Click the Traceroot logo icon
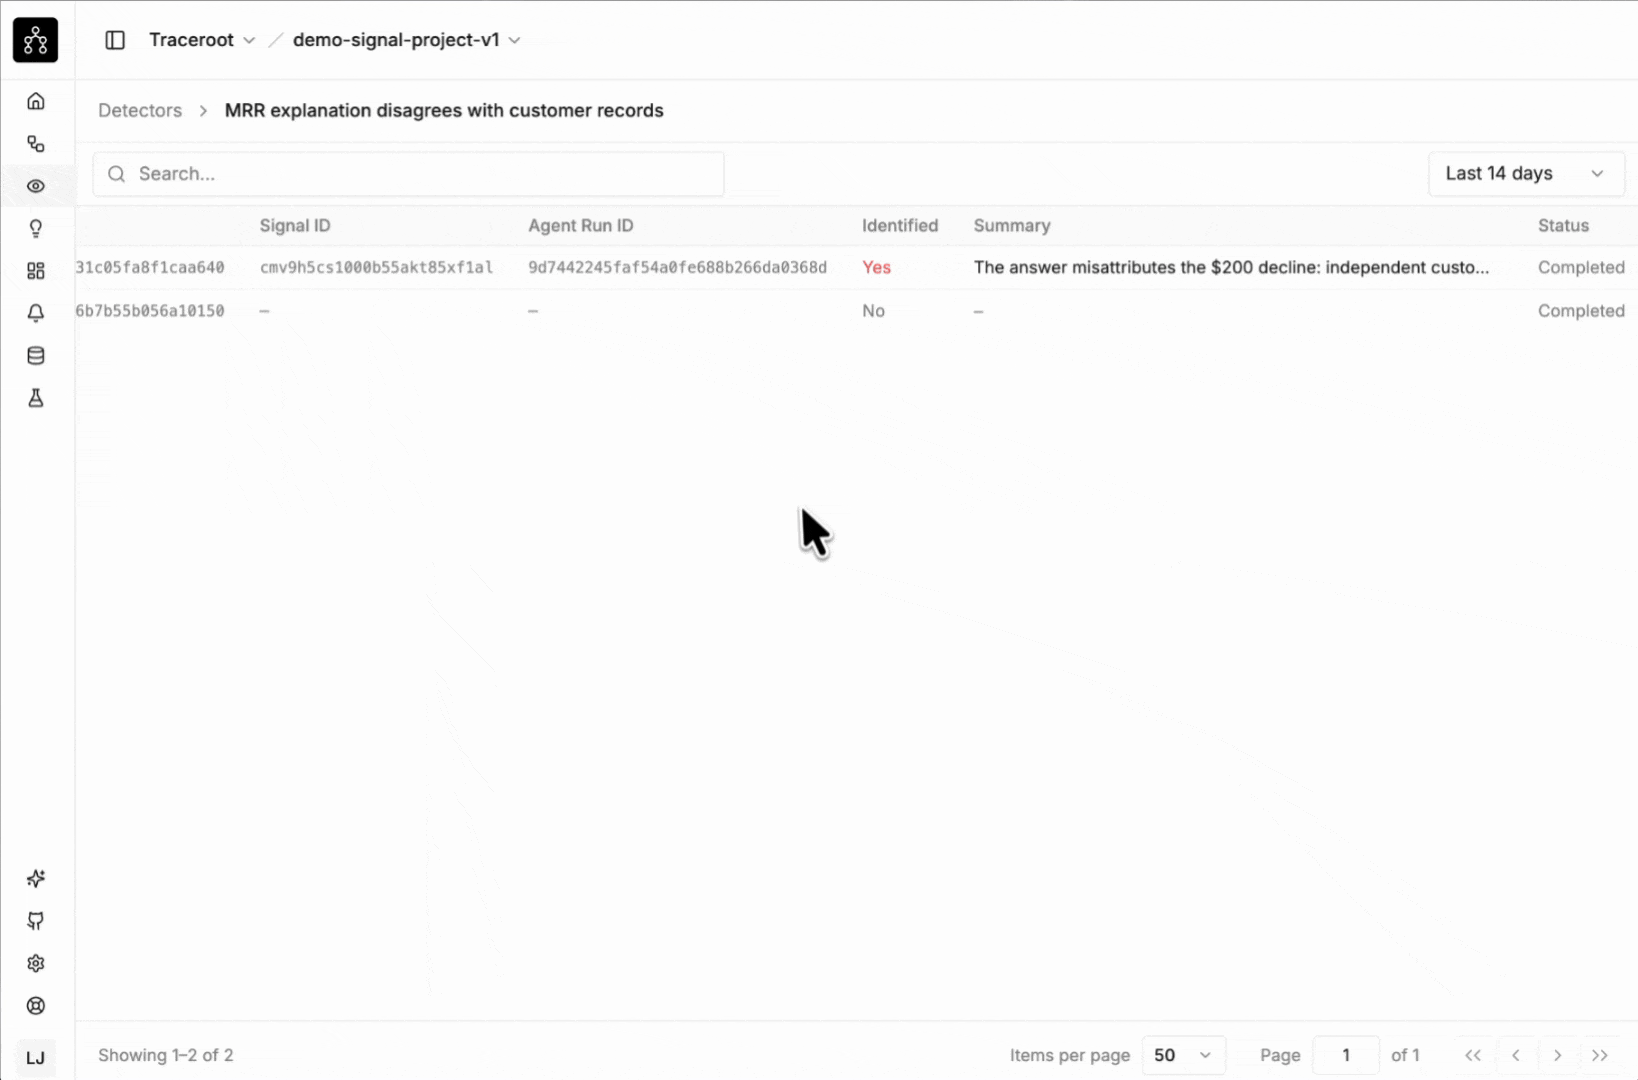 click(x=35, y=40)
